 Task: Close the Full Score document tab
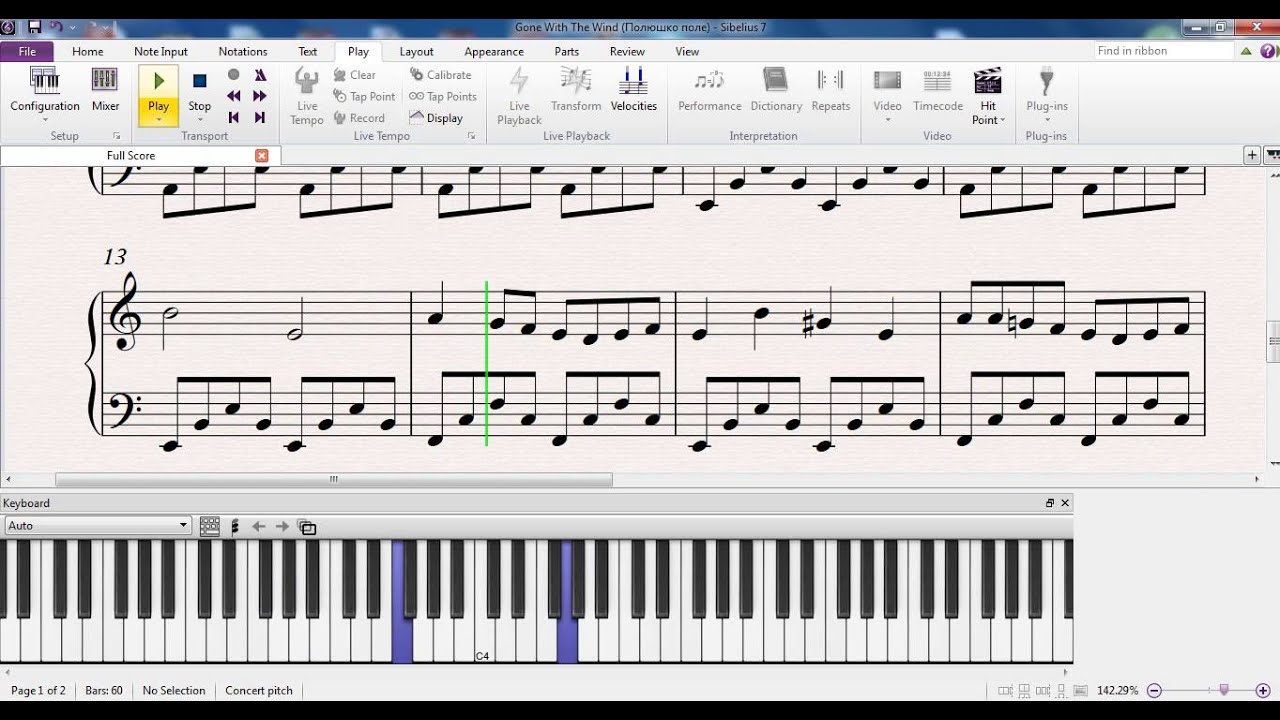[262, 155]
